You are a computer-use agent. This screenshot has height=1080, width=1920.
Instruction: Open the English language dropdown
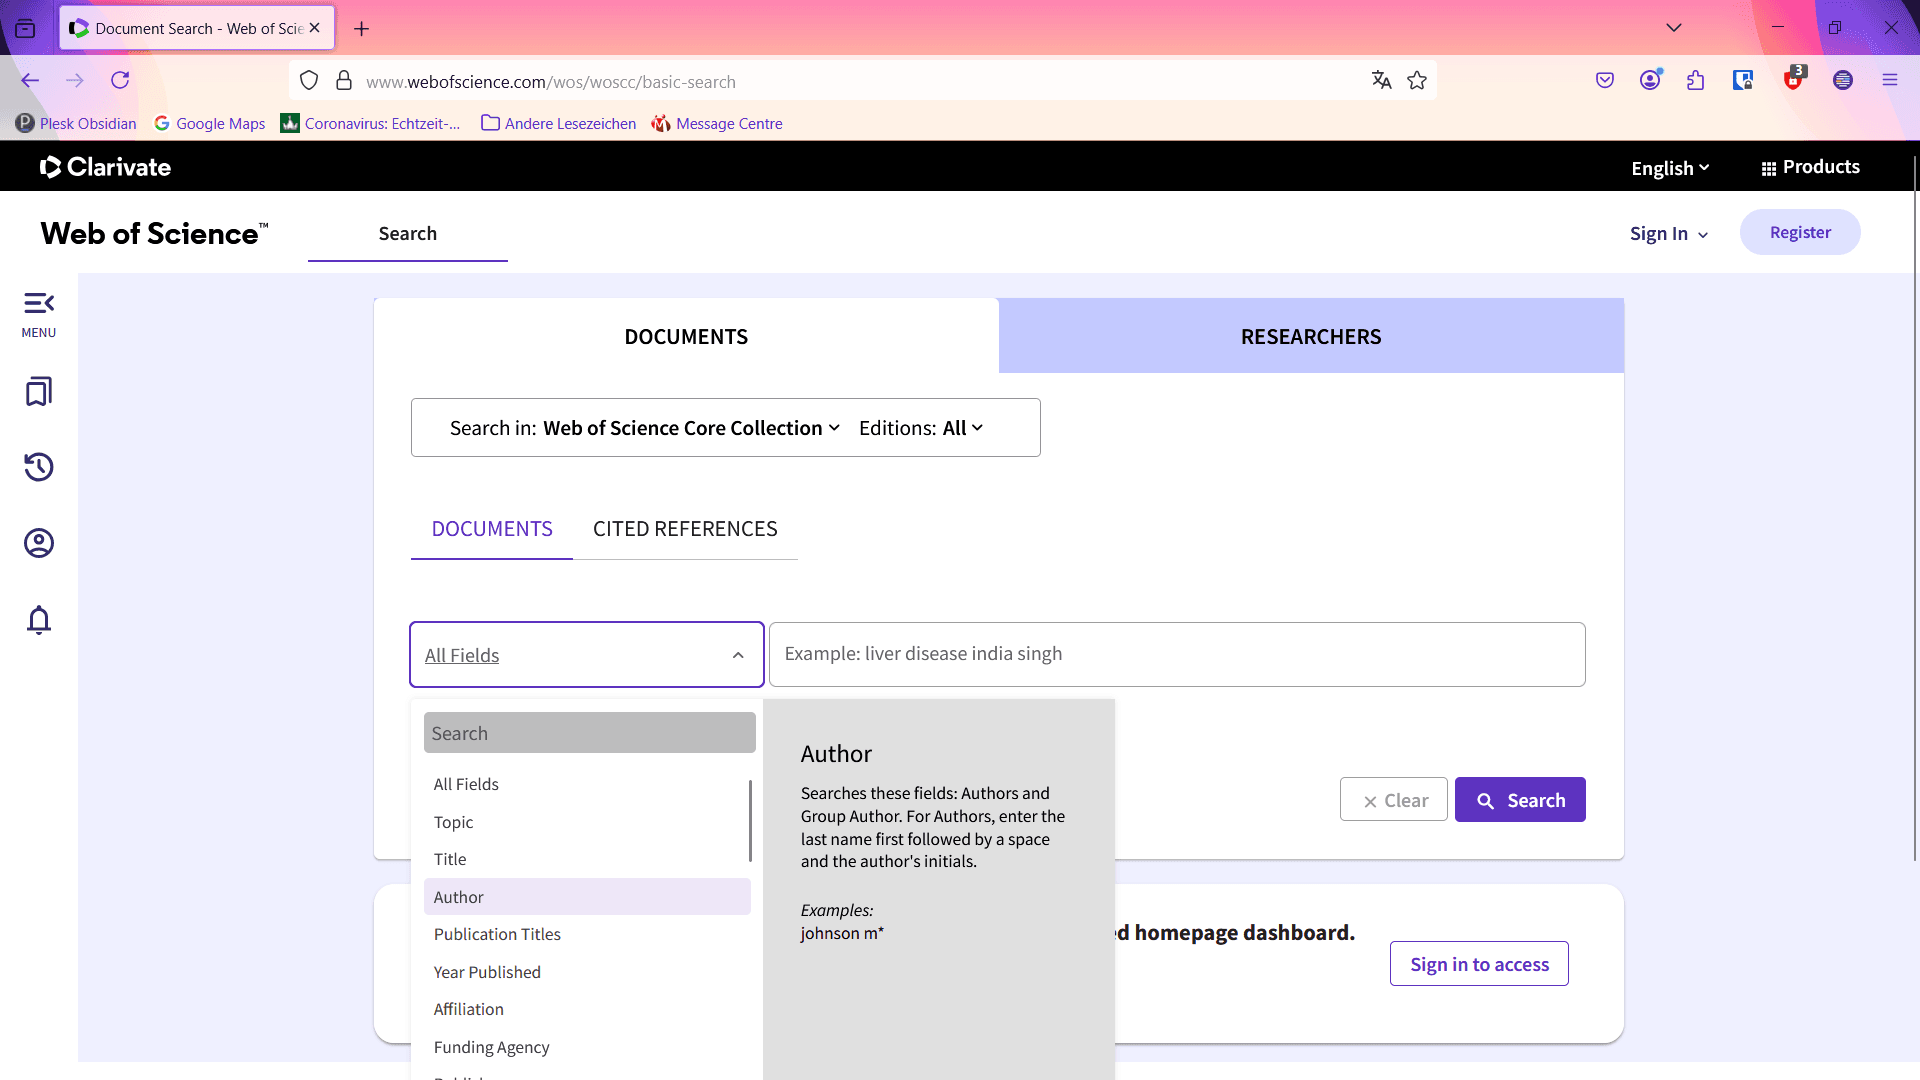coord(1670,168)
